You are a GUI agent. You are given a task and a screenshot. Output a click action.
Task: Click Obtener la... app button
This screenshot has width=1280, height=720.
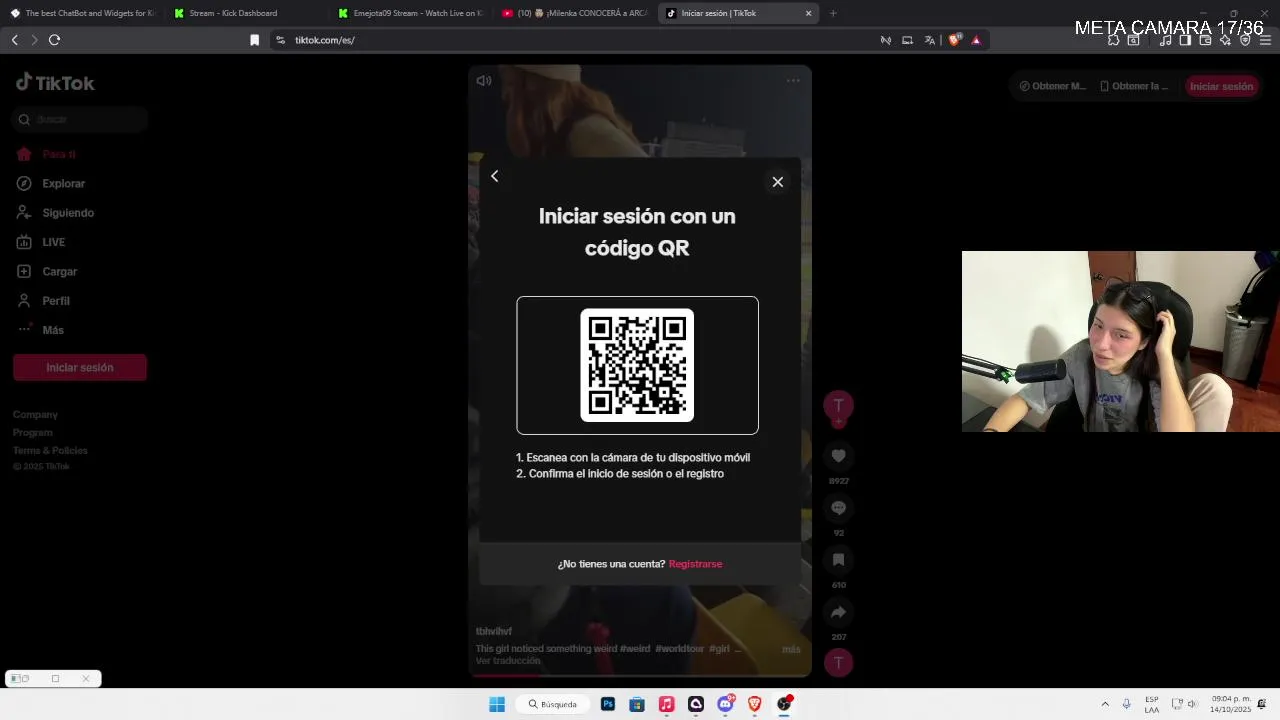click(1134, 86)
